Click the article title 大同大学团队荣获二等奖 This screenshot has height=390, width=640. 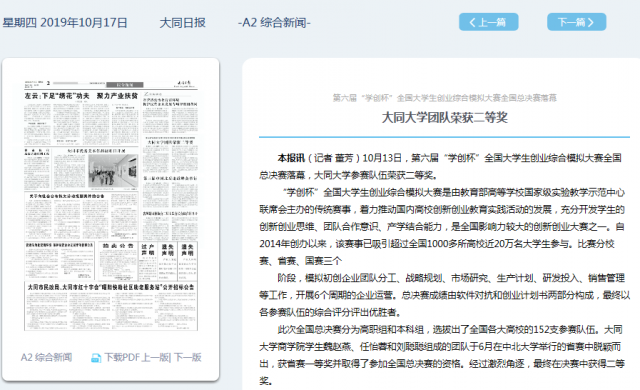[444, 117]
